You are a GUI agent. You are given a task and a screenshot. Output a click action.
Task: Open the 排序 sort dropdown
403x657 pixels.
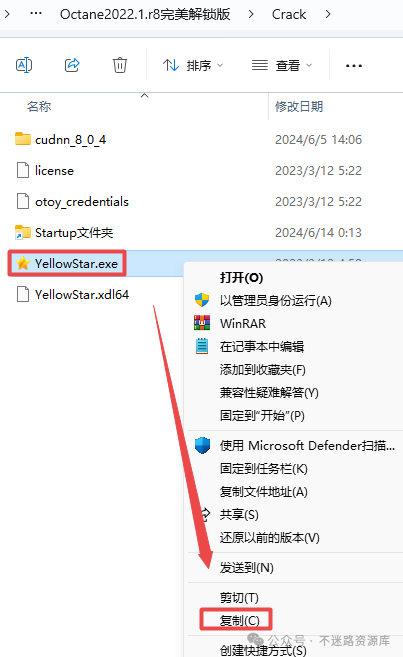[193, 65]
